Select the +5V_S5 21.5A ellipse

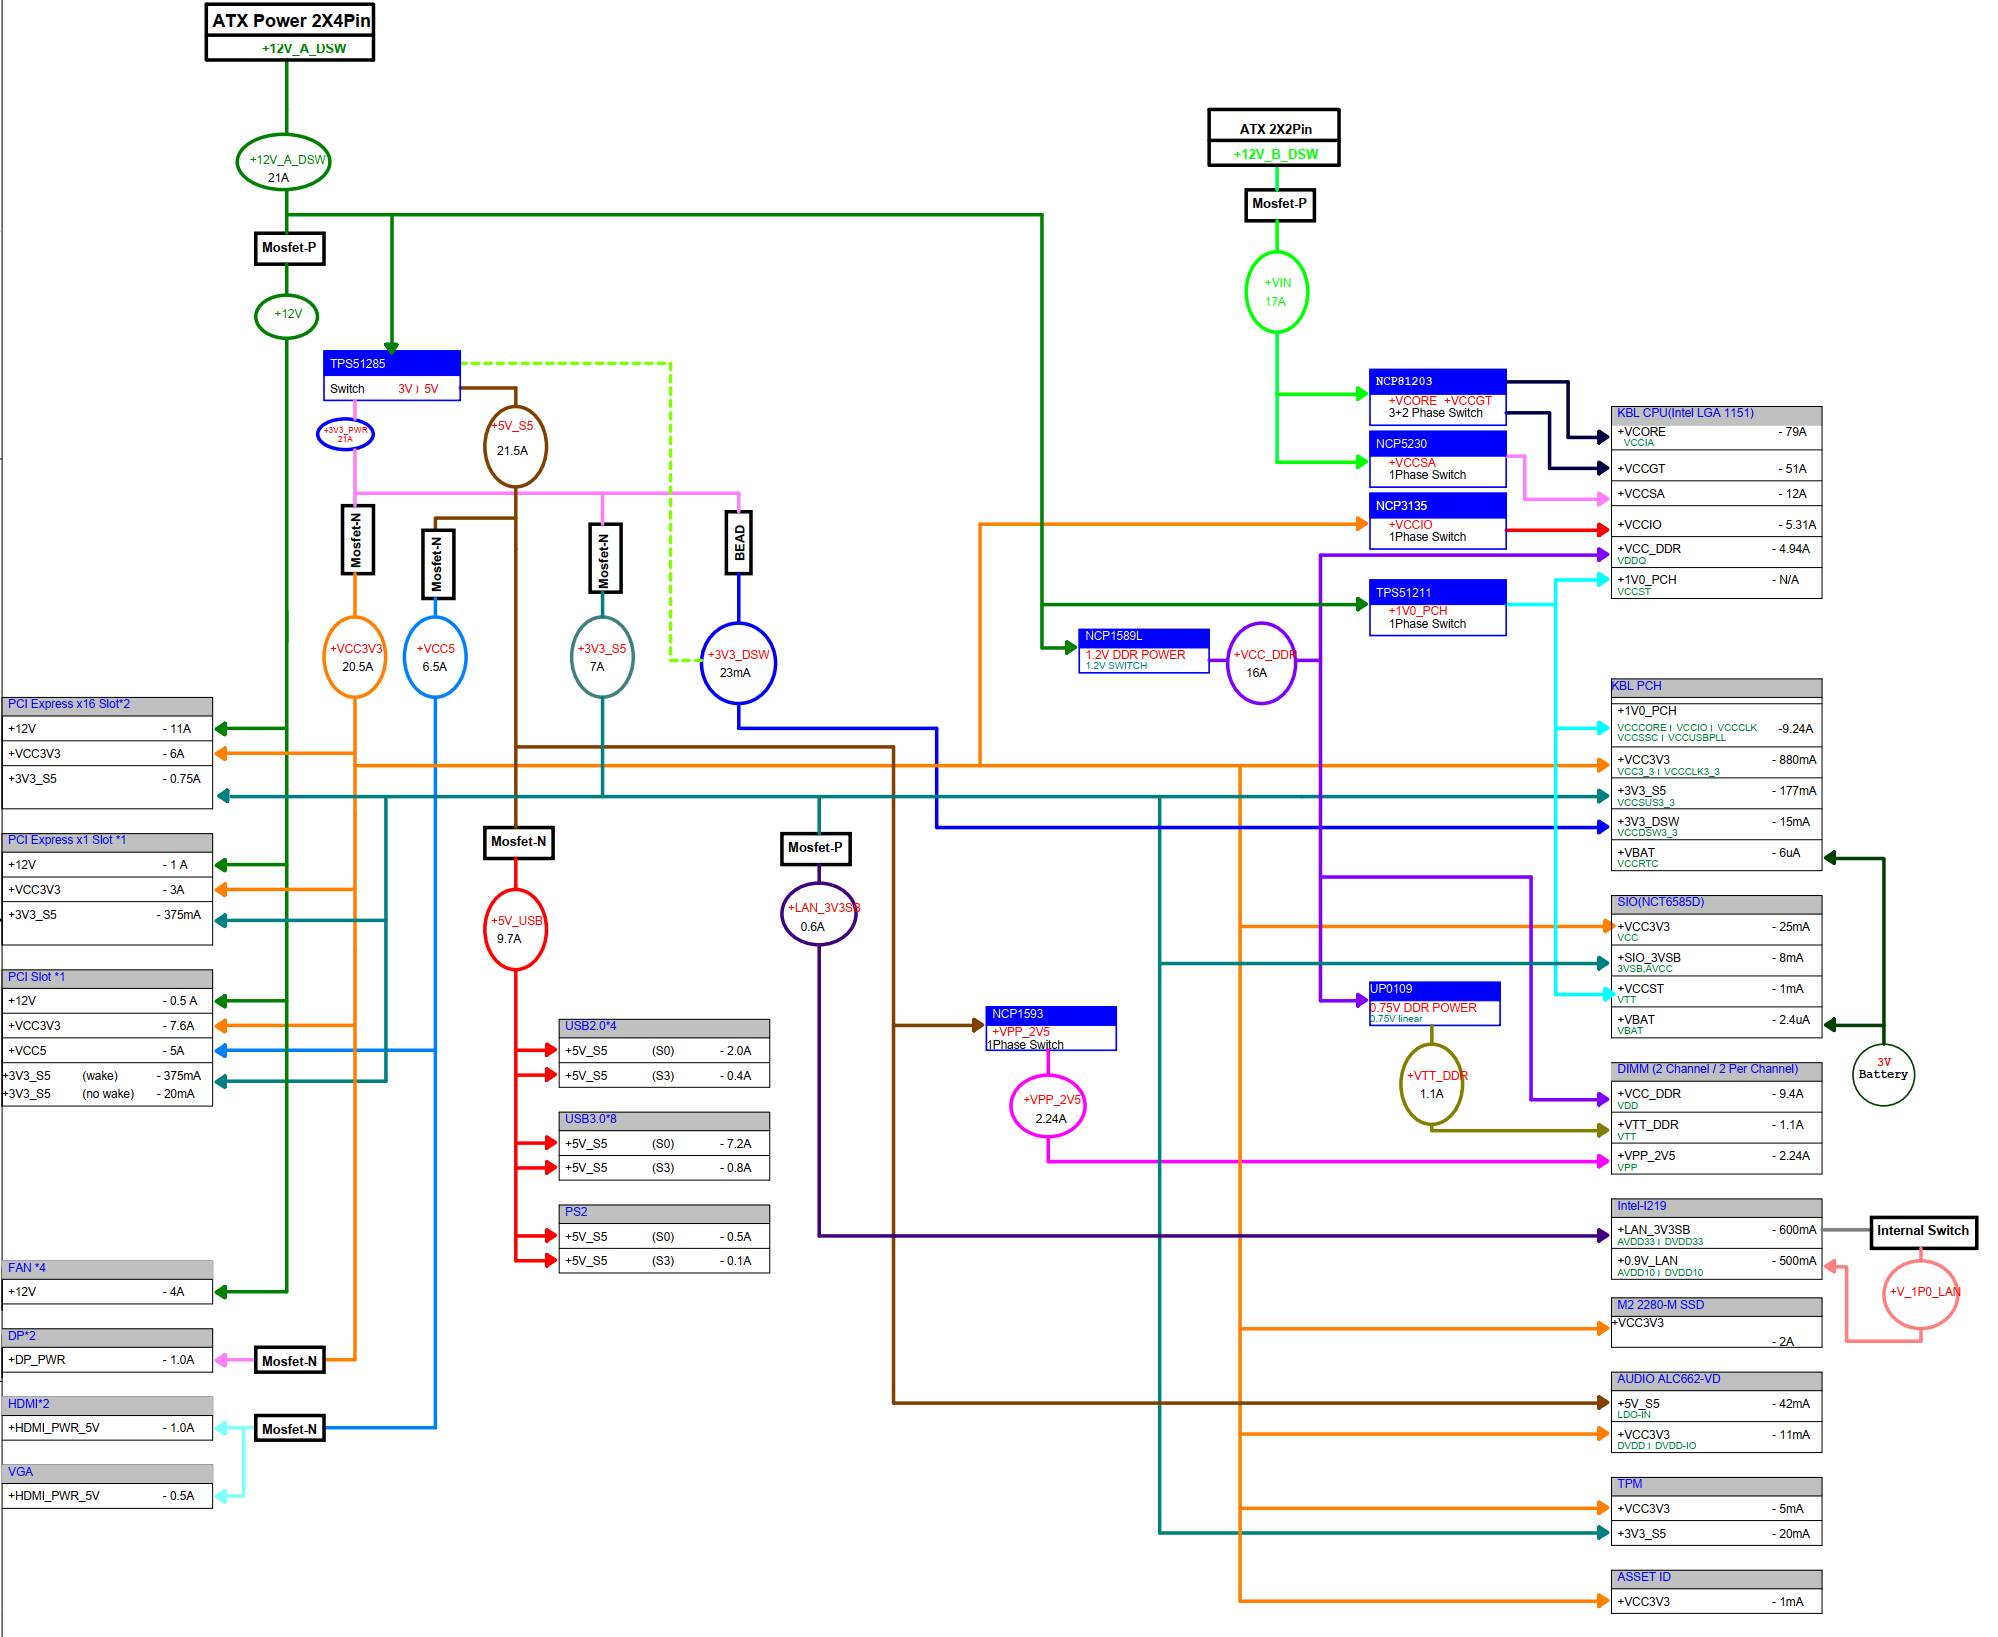(515, 446)
